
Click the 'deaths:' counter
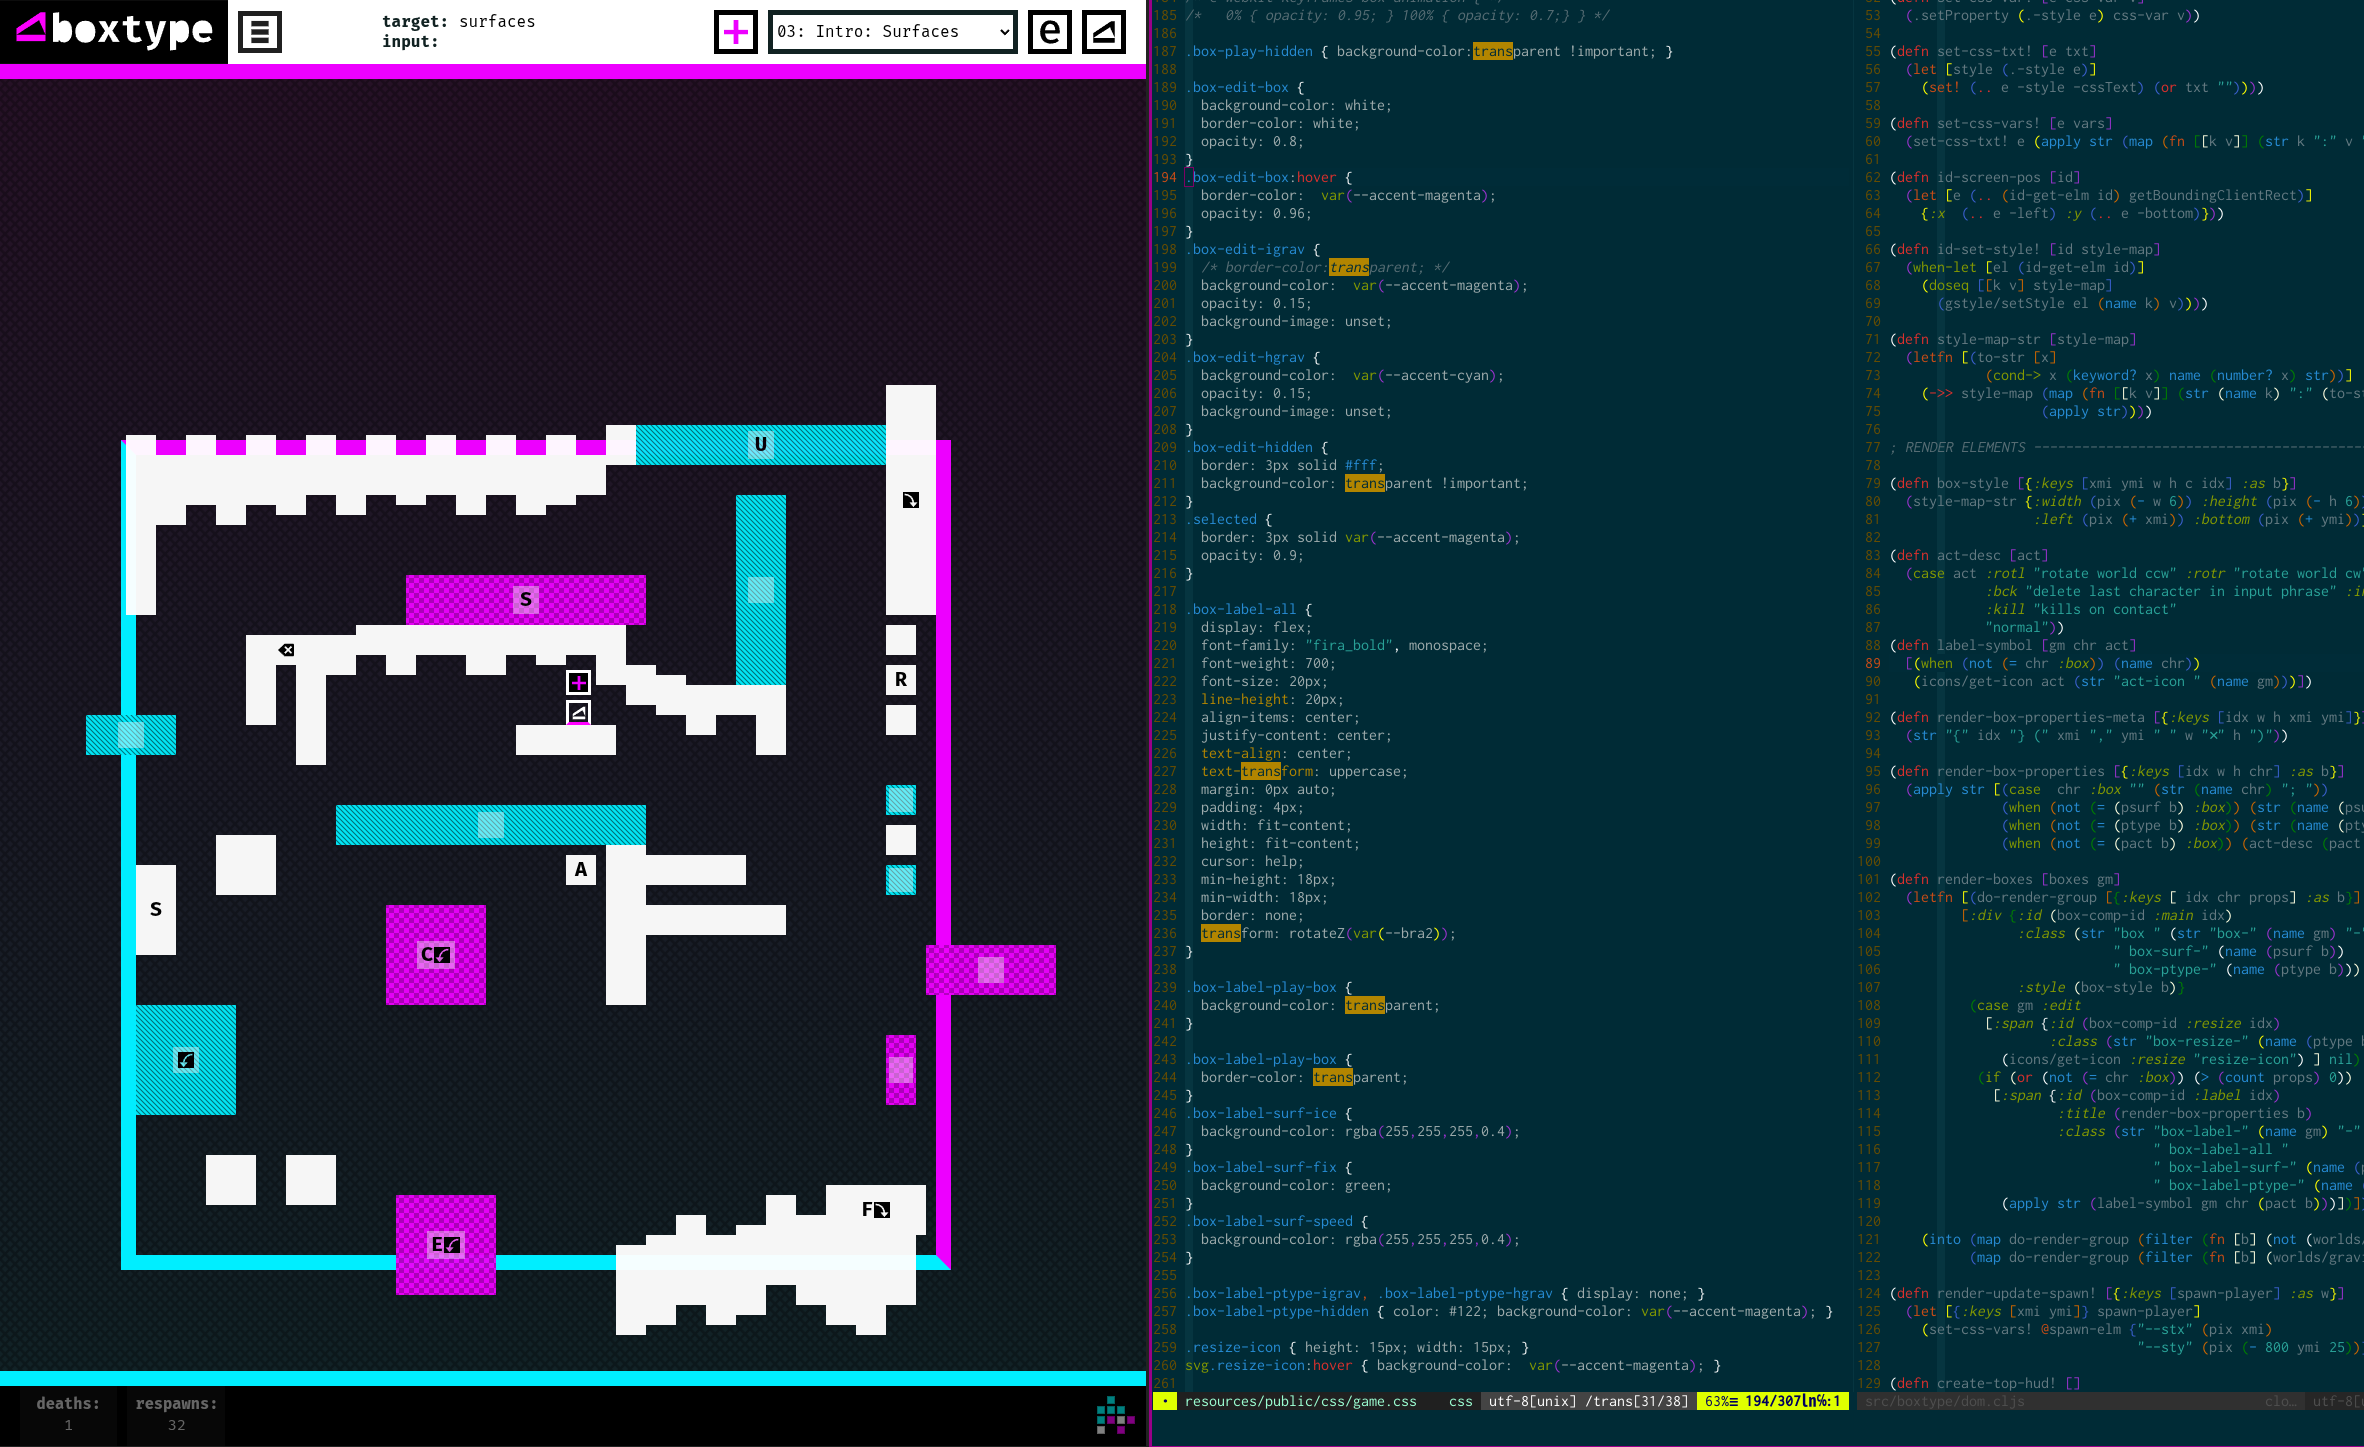click(68, 1414)
